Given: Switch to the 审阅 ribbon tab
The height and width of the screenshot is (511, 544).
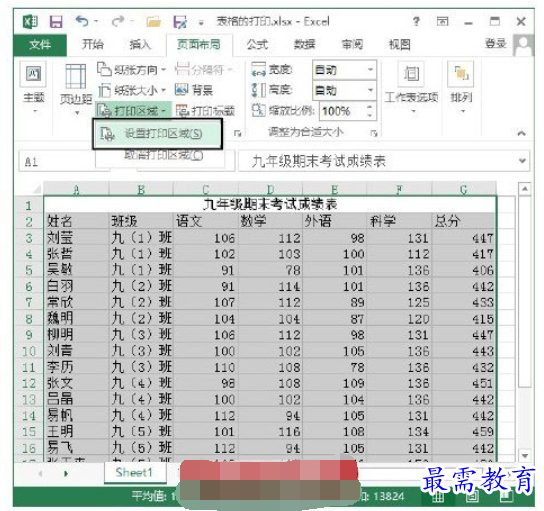Looking at the screenshot, I should click(x=352, y=44).
